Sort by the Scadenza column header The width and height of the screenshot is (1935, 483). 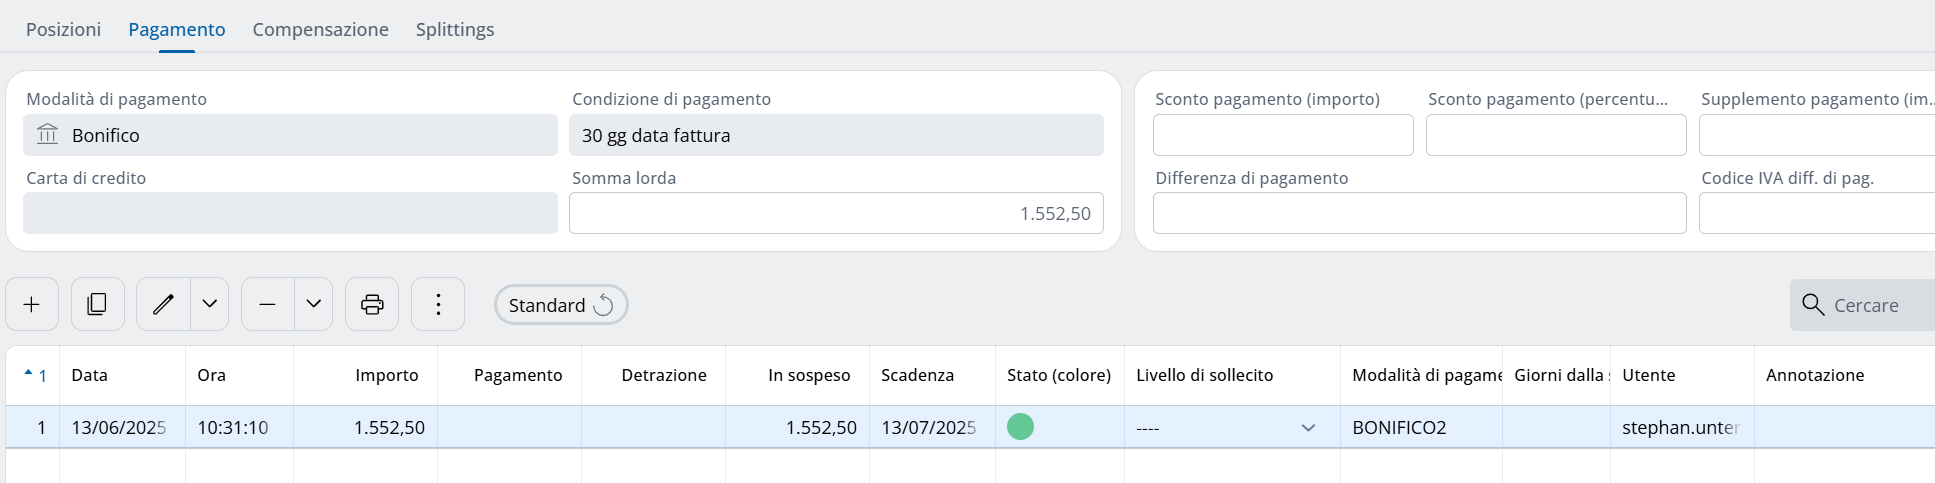(917, 375)
